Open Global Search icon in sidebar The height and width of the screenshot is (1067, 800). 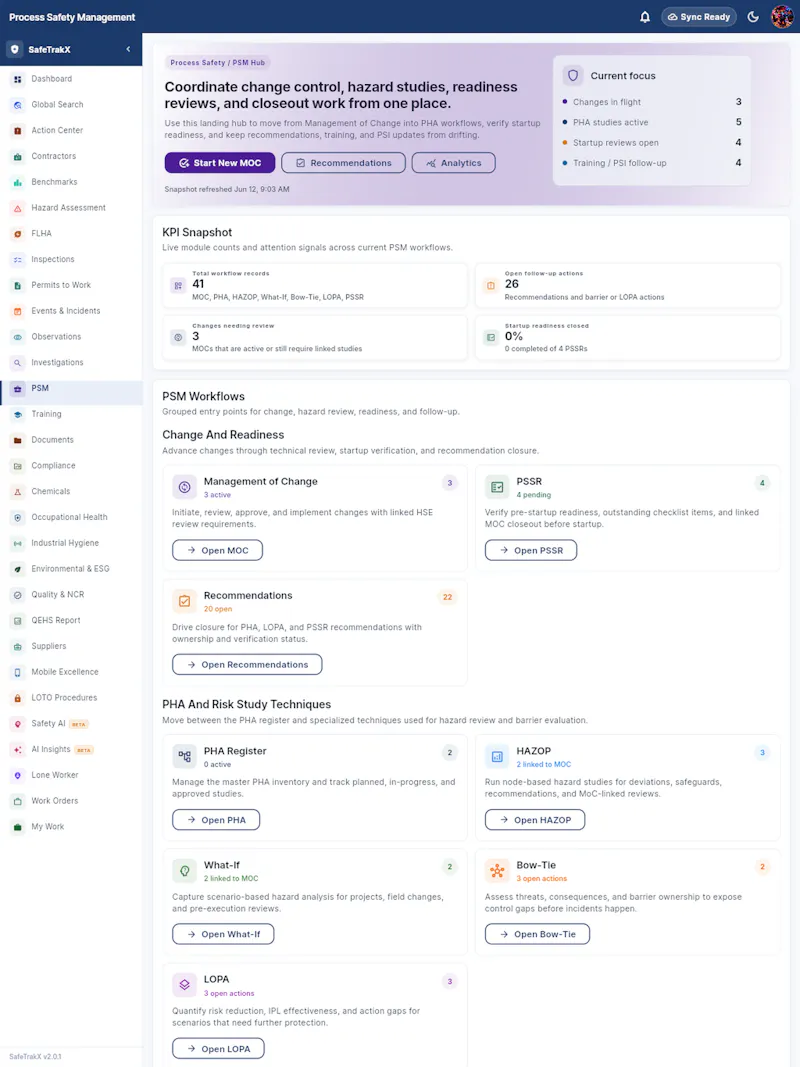(x=18, y=105)
